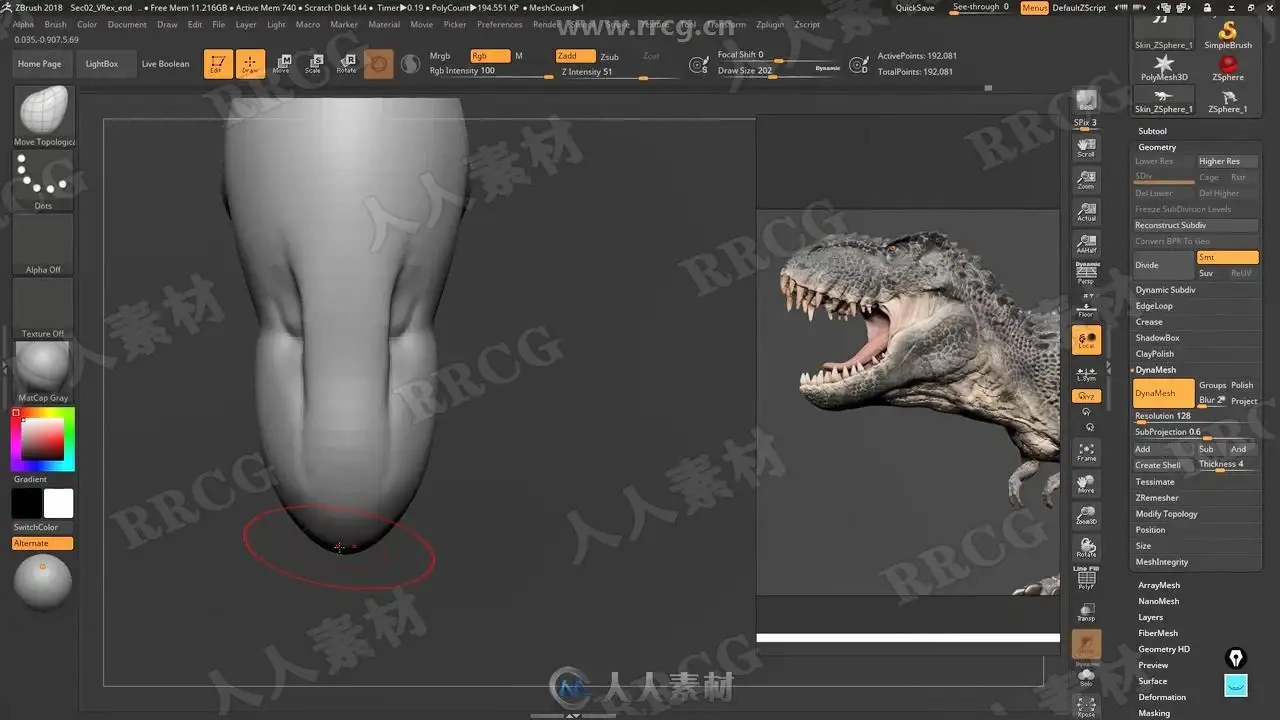This screenshot has width=1280, height=720.
Task: Collapse the Geometry section header
Action: click(x=1157, y=147)
